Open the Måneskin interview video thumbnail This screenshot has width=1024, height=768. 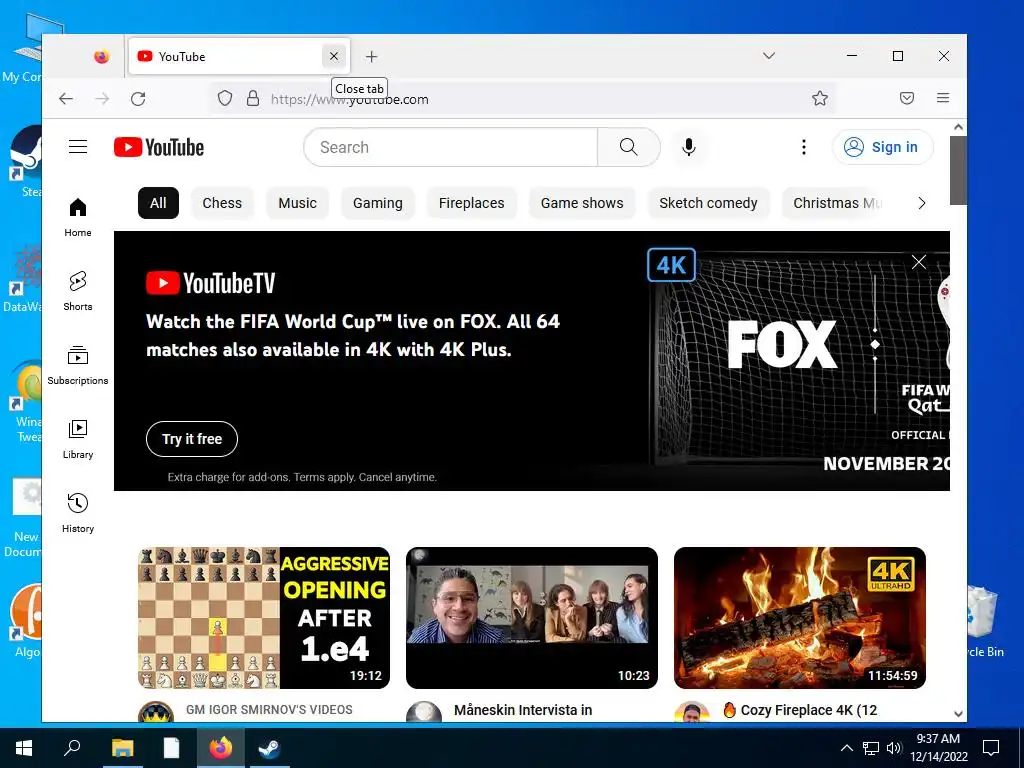point(532,618)
